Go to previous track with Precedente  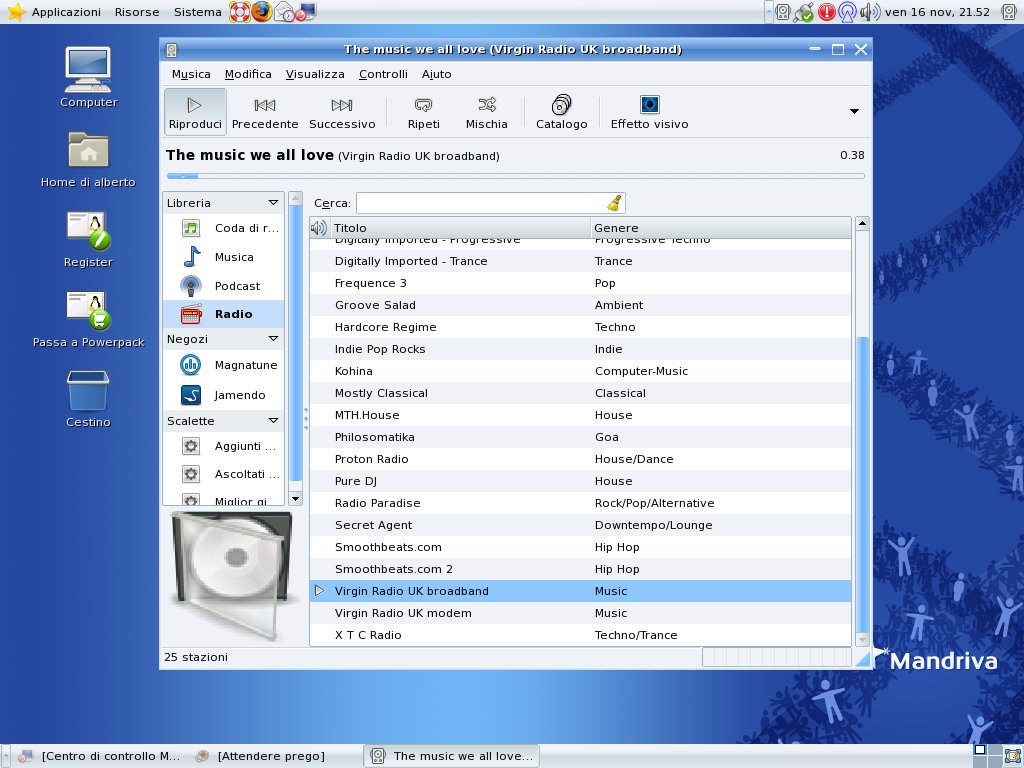(x=264, y=112)
